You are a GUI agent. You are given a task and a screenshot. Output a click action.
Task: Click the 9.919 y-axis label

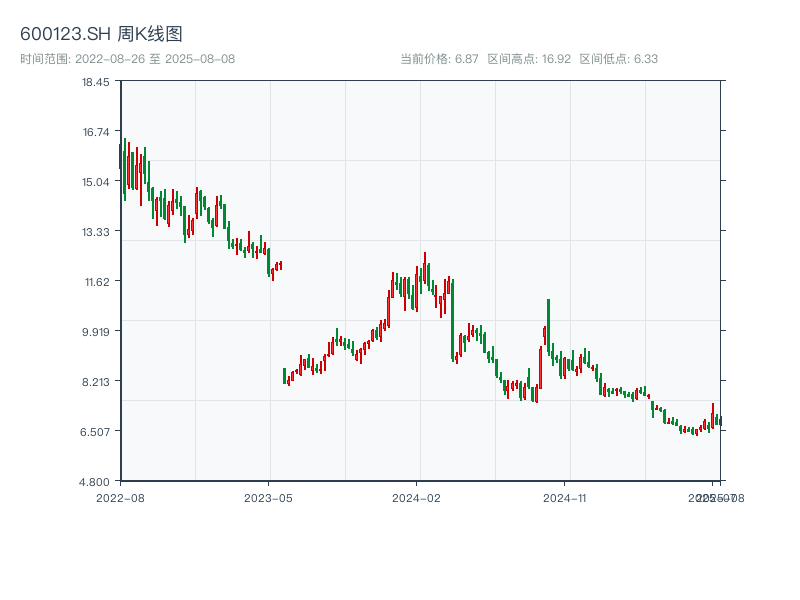pyautogui.click(x=95, y=331)
